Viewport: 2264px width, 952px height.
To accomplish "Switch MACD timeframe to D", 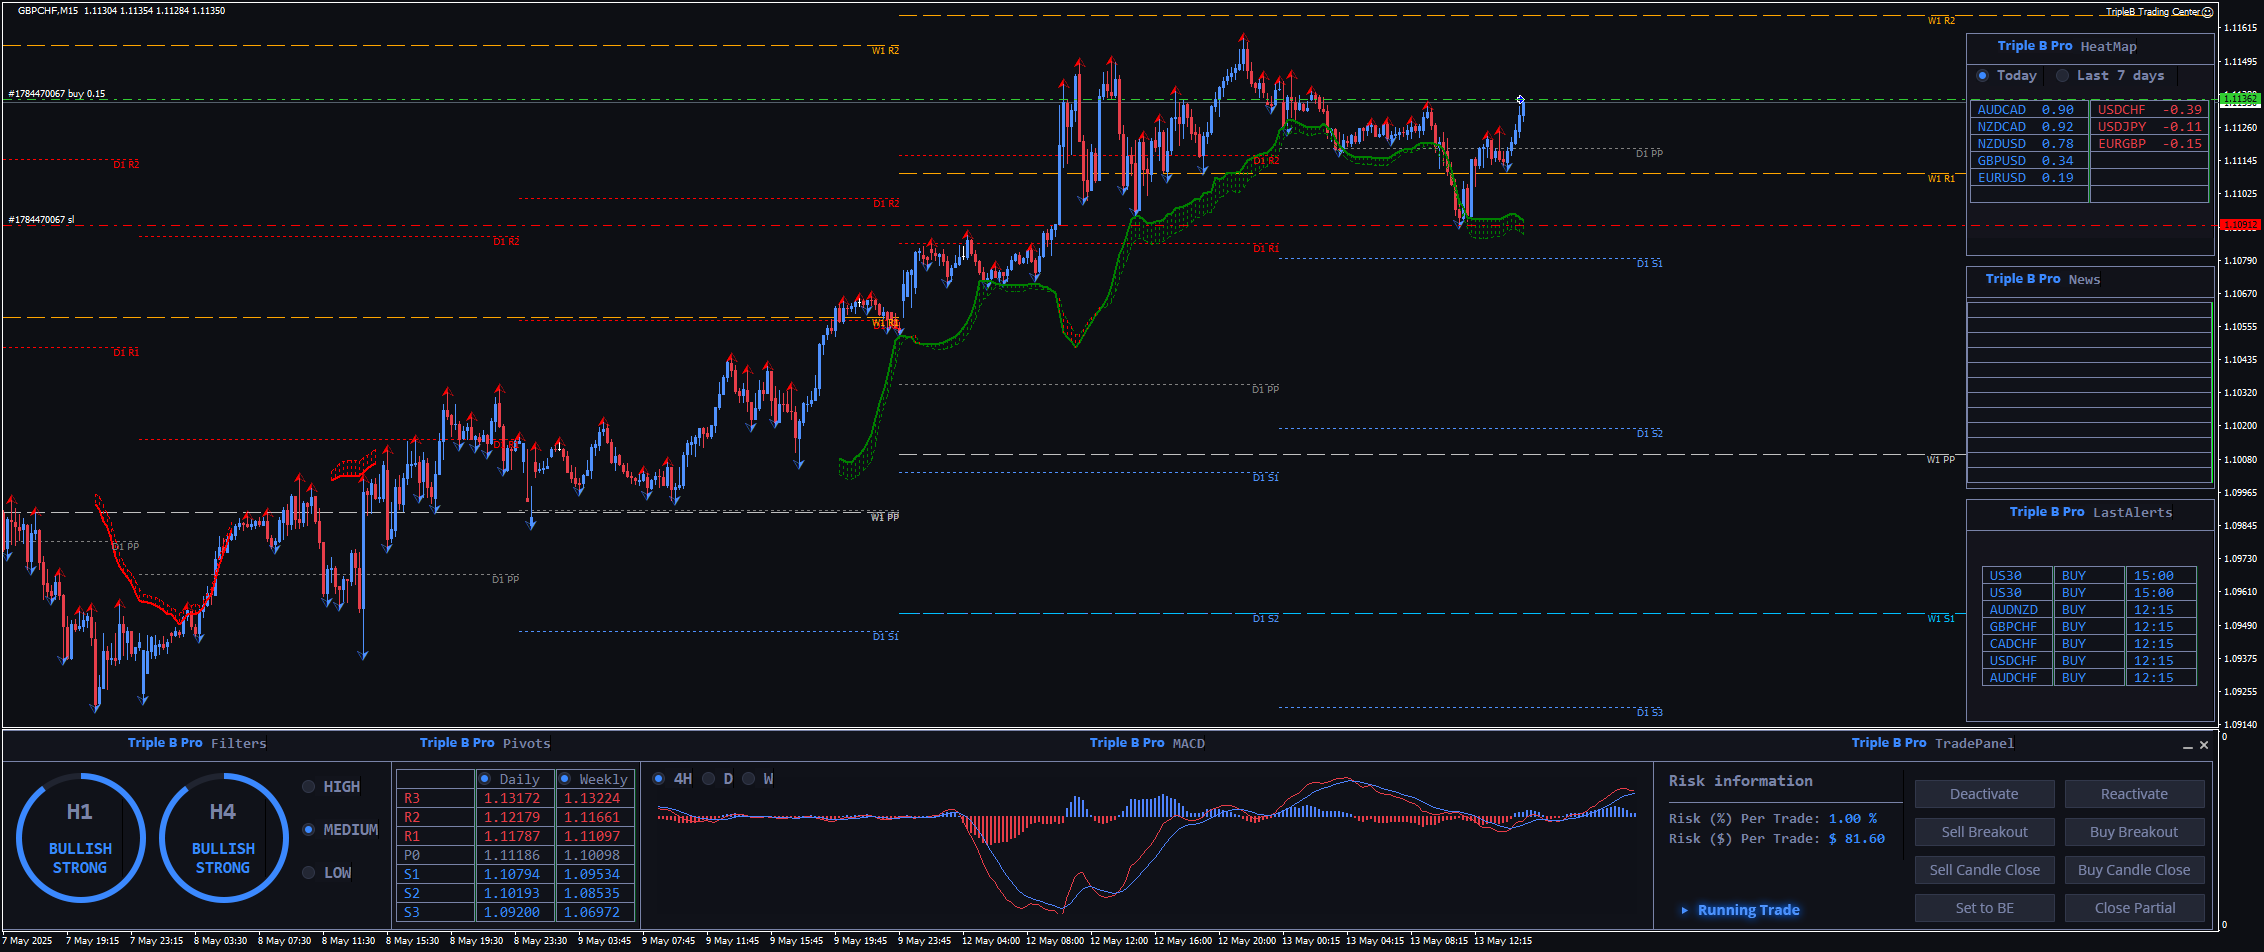I will pyautogui.click(x=709, y=779).
